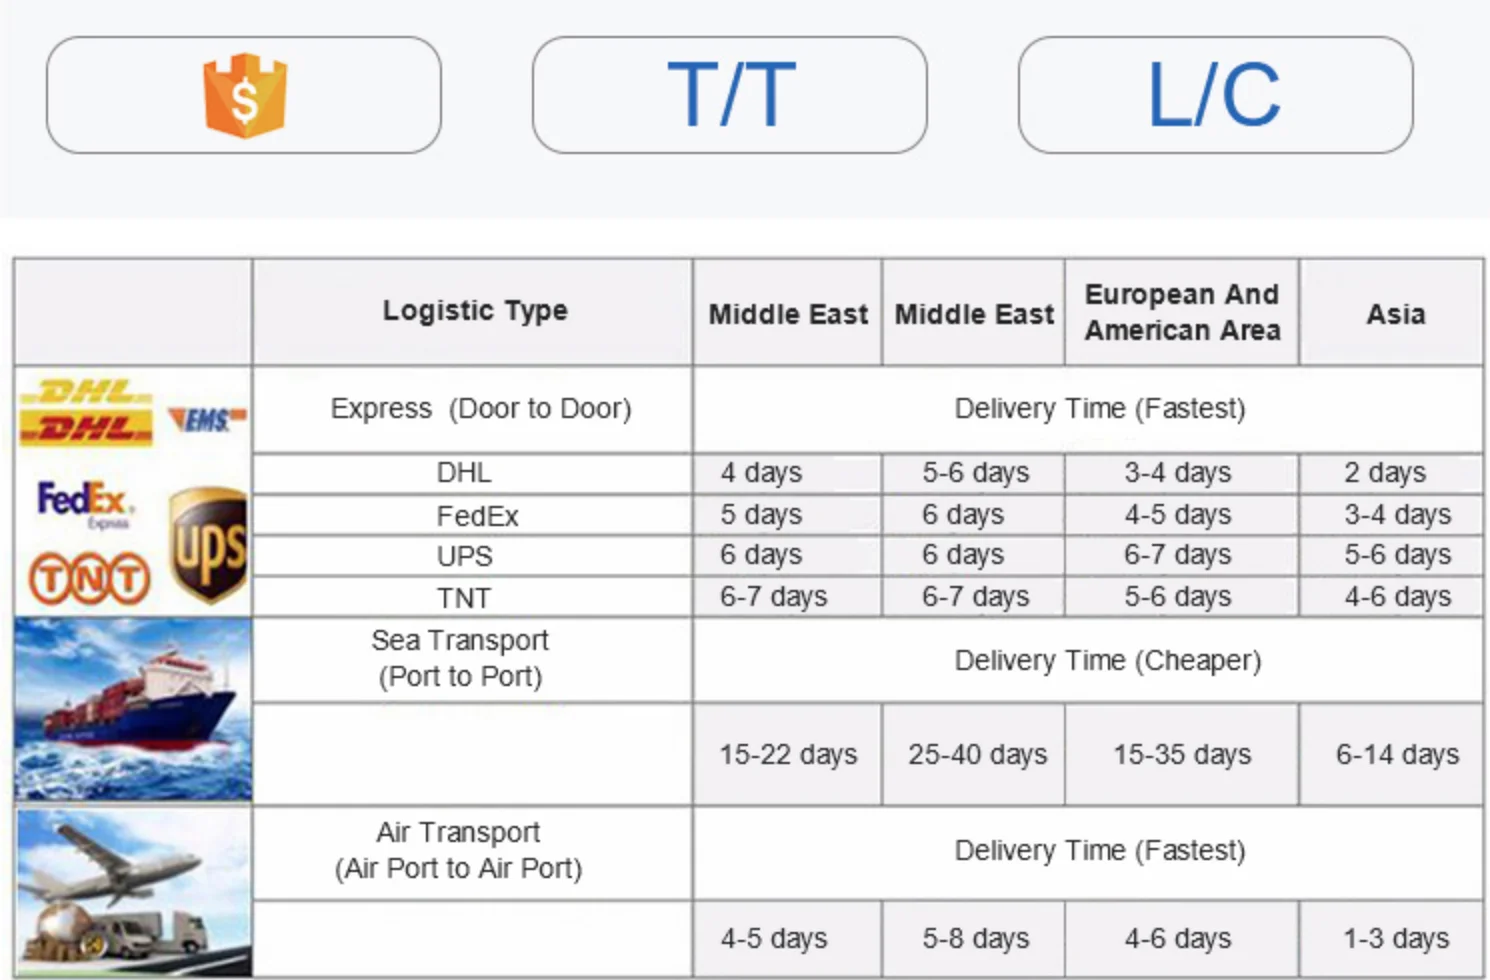Click the Logistic Type column header
The height and width of the screenshot is (980, 1490).
coord(474,311)
